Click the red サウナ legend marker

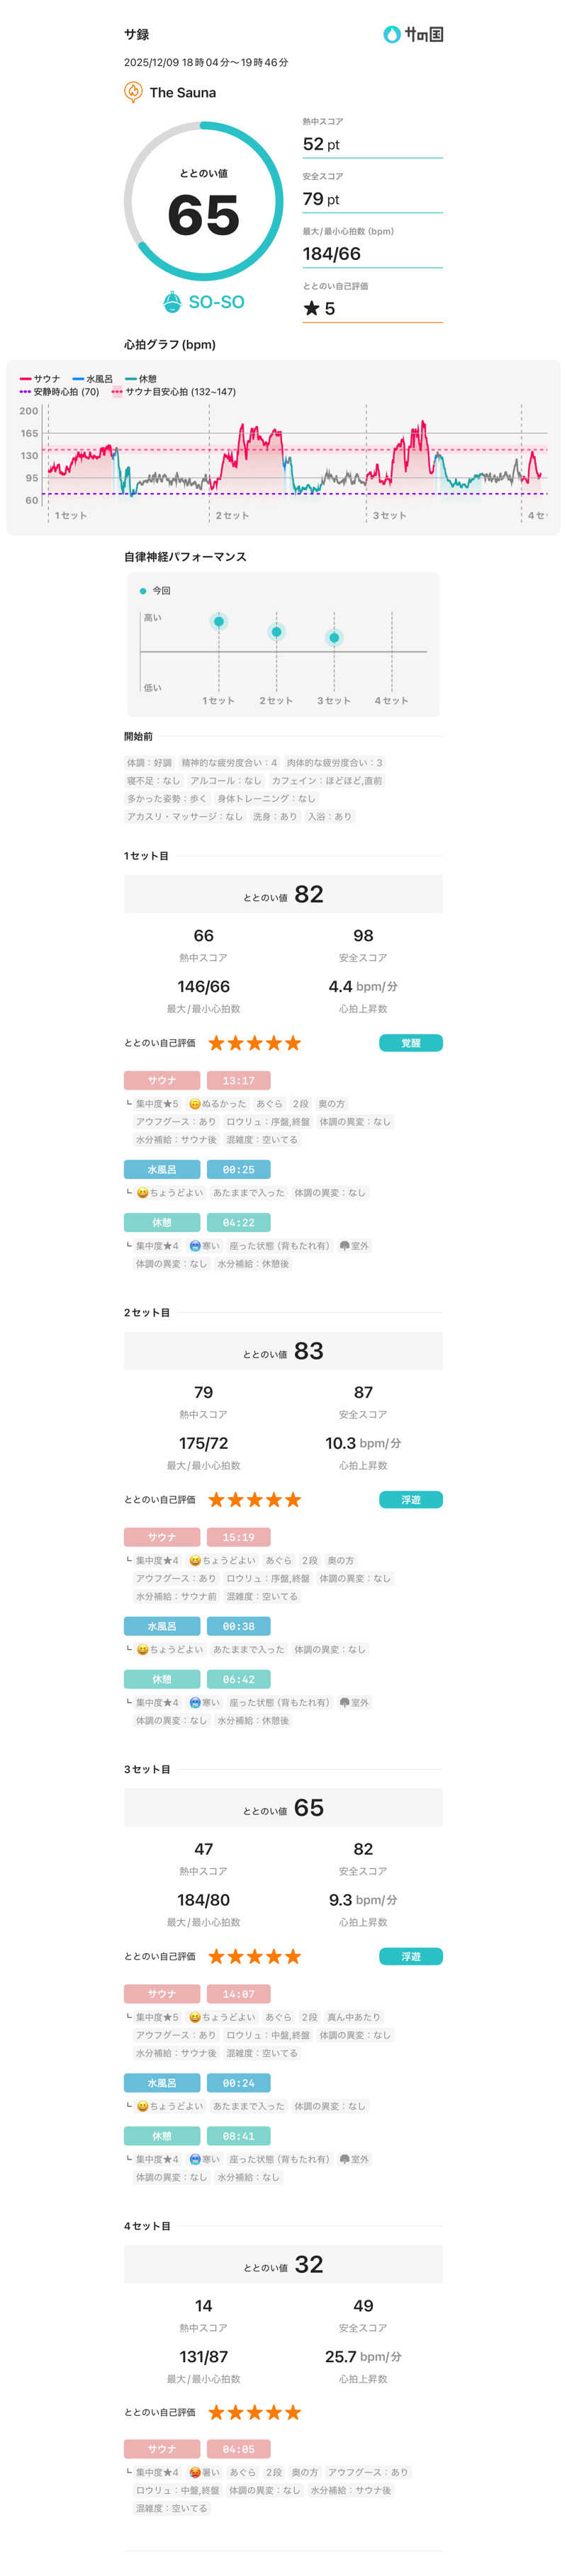click(25, 379)
